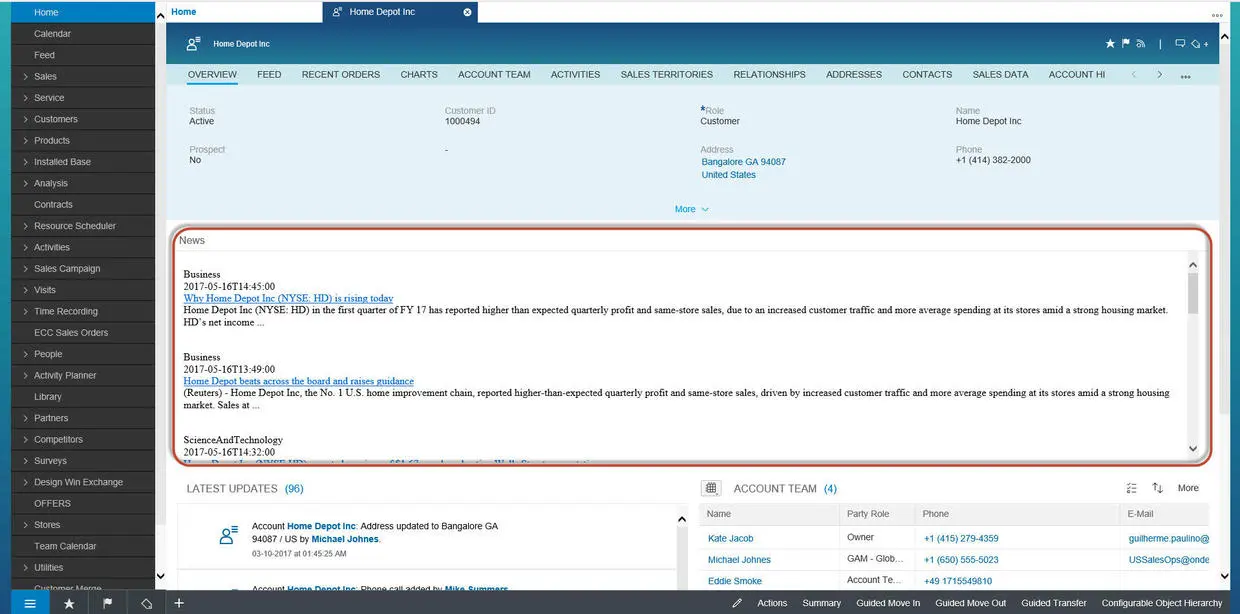Expand the Competitors sidebar section
This screenshot has width=1240, height=614.
[25, 439]
